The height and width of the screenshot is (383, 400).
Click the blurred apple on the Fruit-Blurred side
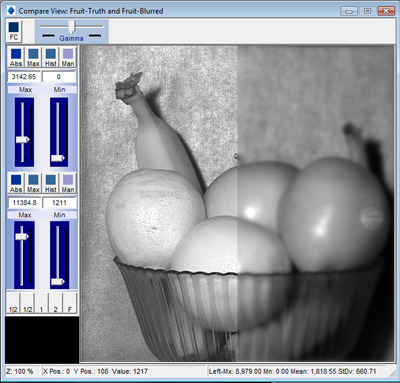[334, 213]
